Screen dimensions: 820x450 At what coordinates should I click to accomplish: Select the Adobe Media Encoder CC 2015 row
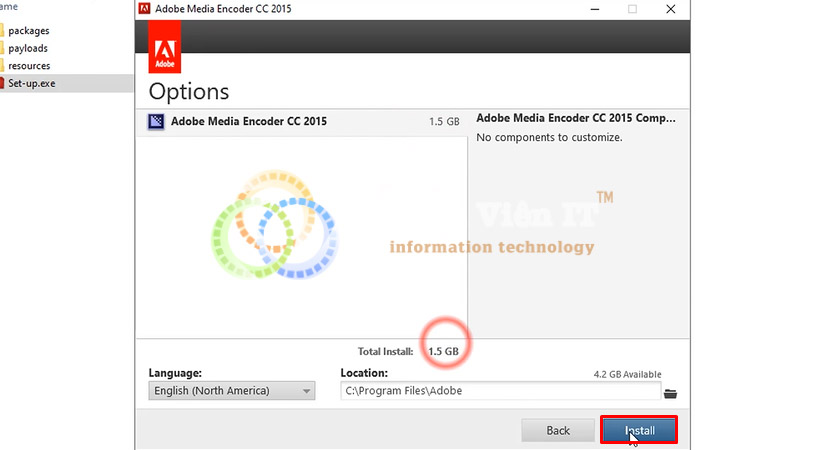[x=302, y=121]
